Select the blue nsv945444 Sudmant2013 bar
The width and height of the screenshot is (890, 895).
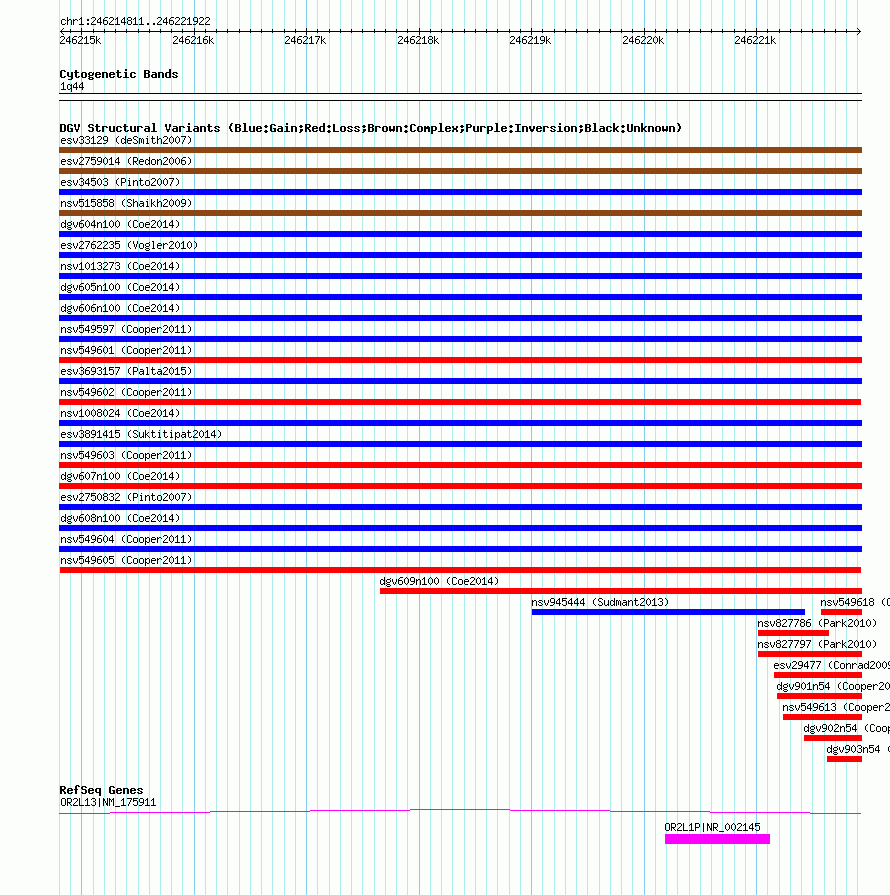point(668,612)
